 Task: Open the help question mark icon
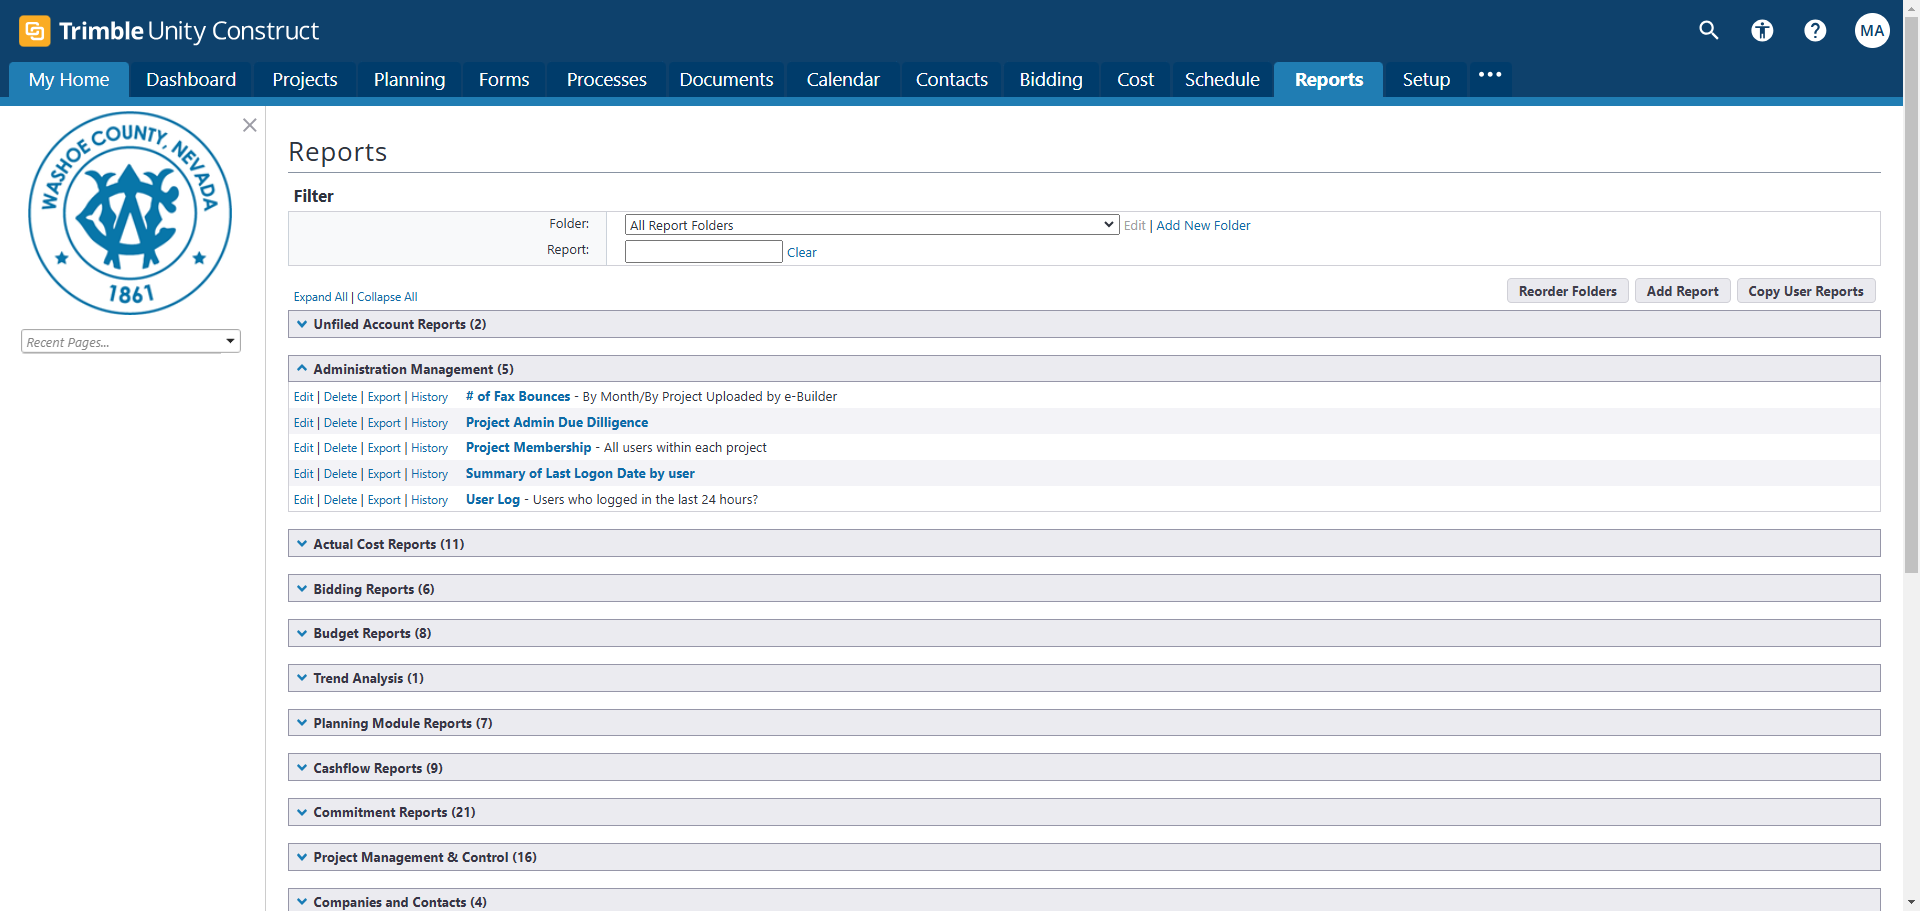tap(1815, 31)
